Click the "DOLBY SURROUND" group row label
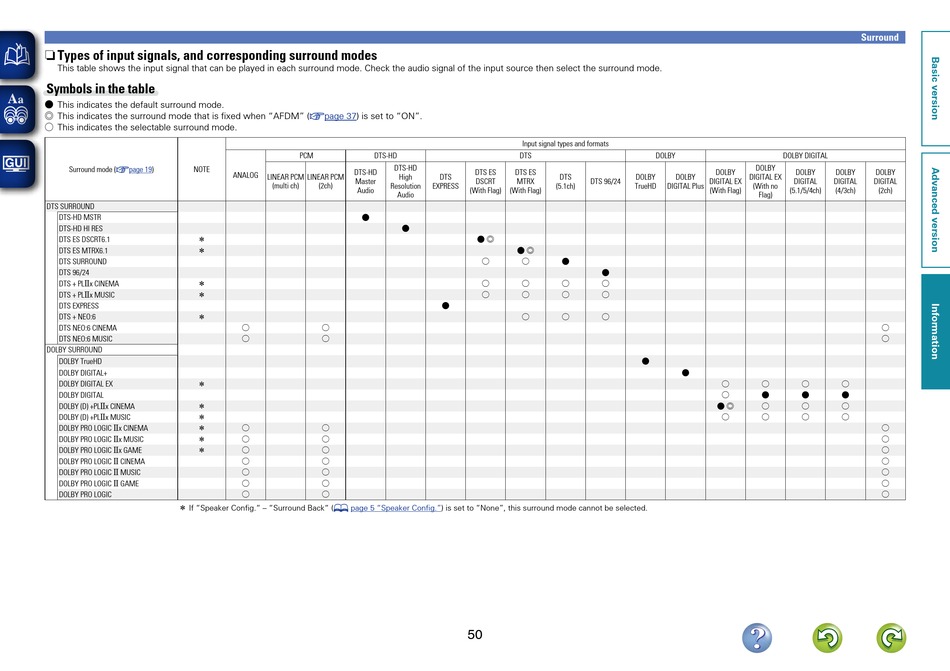This screenshot has height=671, width=950. point(75,350)
